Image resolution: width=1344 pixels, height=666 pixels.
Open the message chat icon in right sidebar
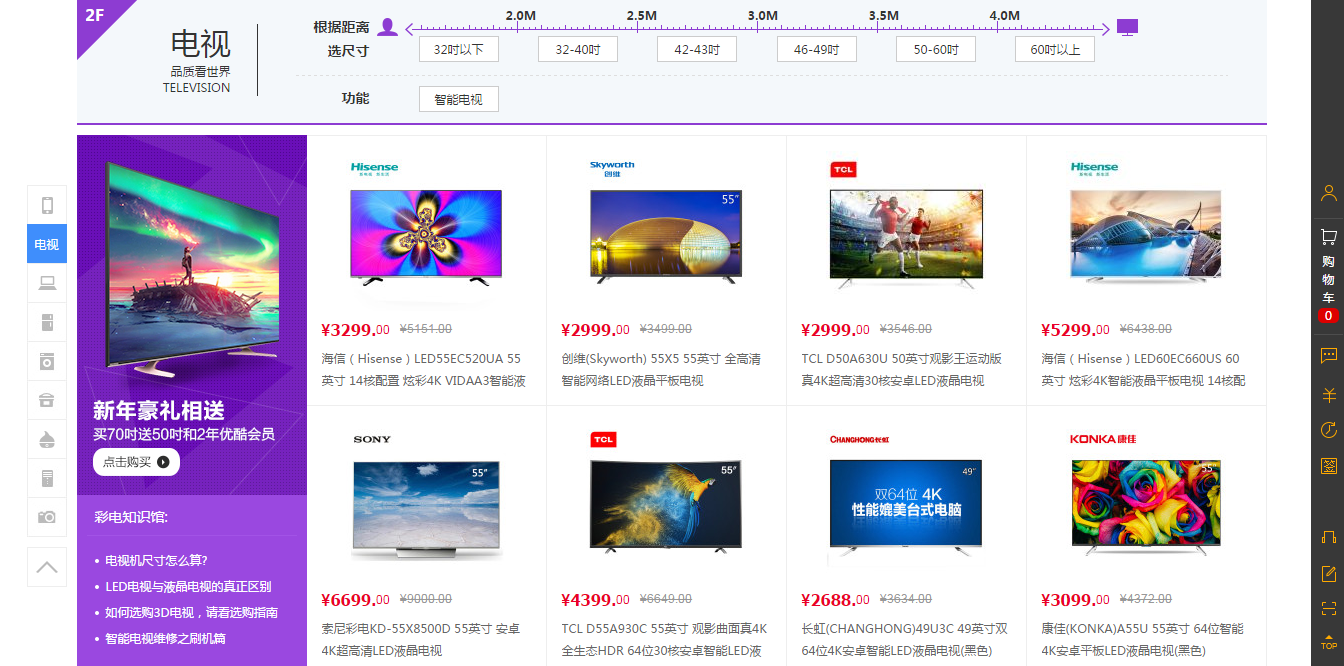coord(1328,355)
